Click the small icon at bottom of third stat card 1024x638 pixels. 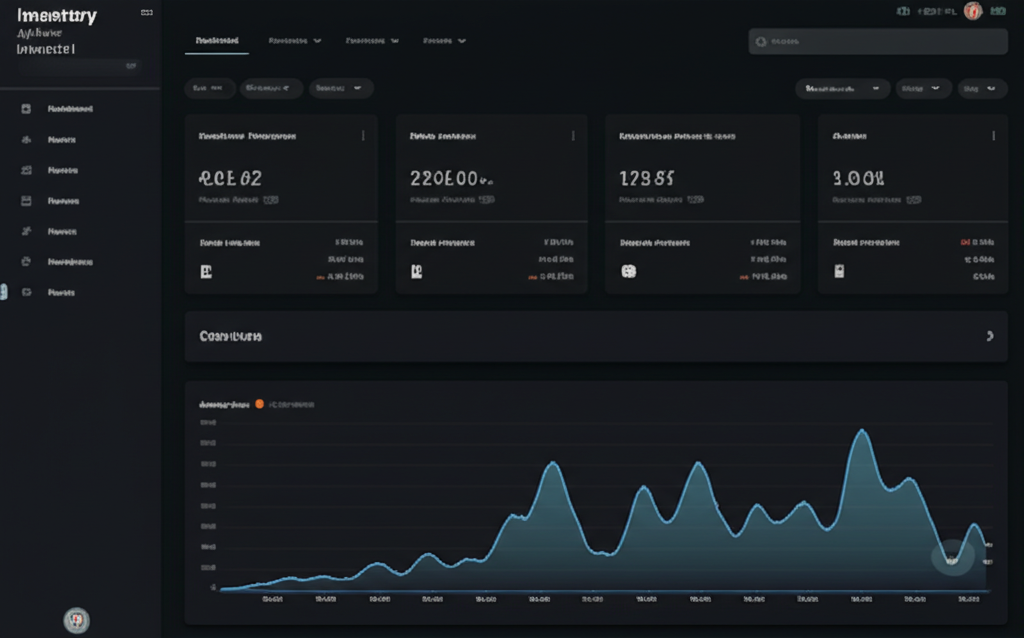tap(628, 271)
